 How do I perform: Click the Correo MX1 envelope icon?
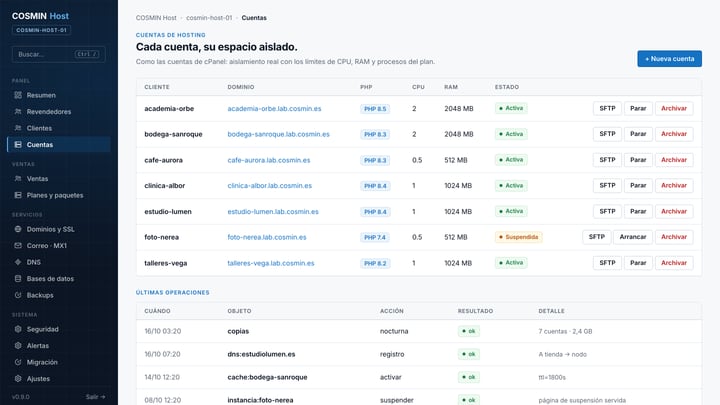point(18,246)
